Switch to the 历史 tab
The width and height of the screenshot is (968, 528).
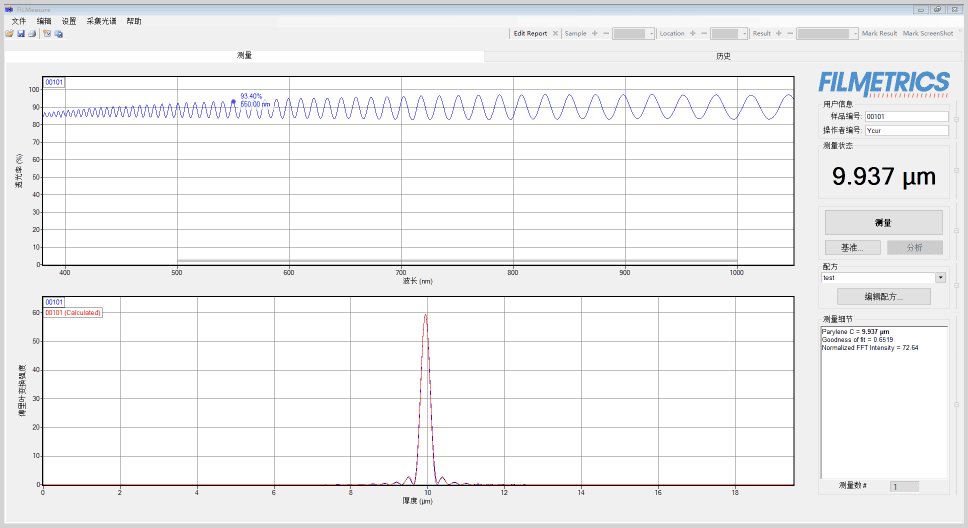(x=723, y=56)
